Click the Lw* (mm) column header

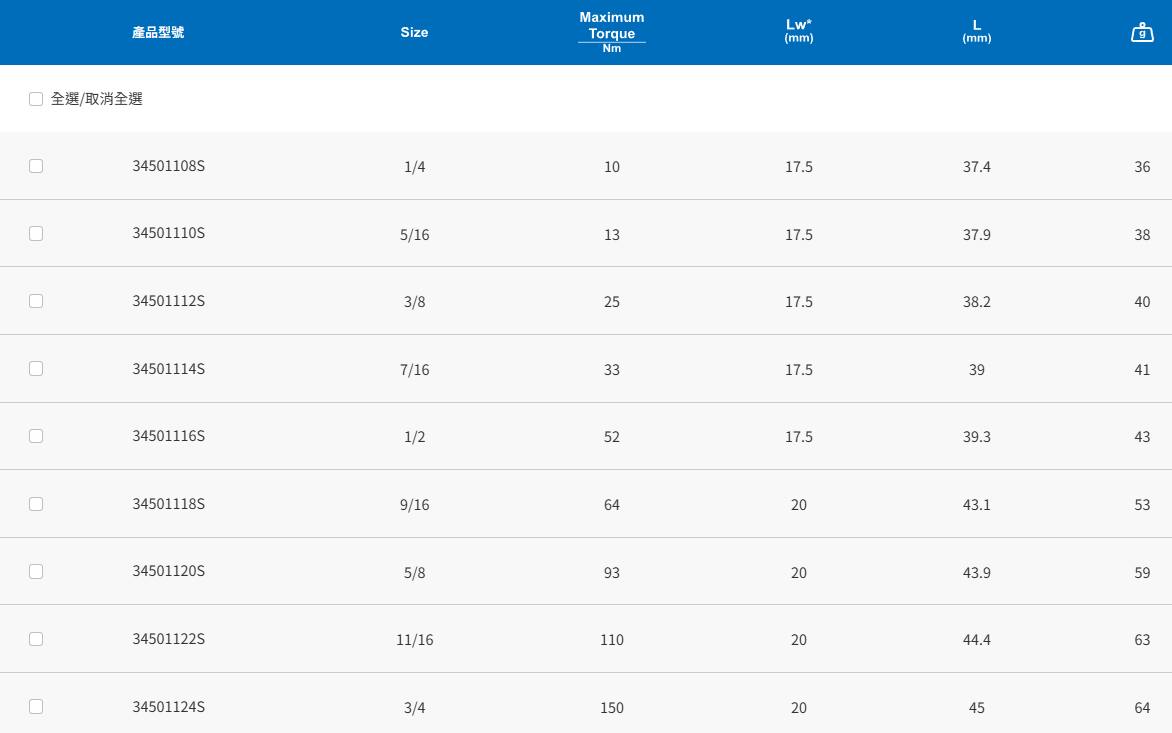798,32
